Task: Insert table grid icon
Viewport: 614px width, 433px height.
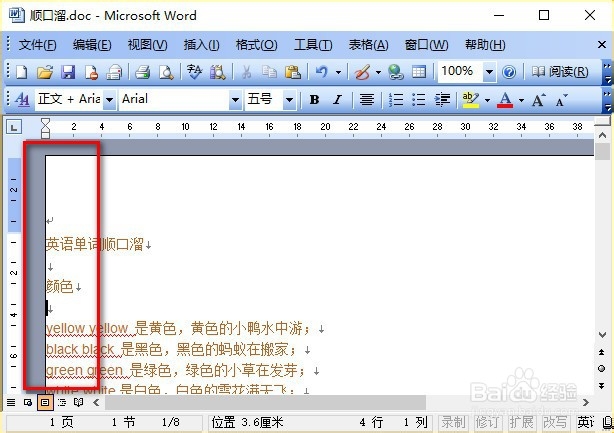Action: pos(419,72)
